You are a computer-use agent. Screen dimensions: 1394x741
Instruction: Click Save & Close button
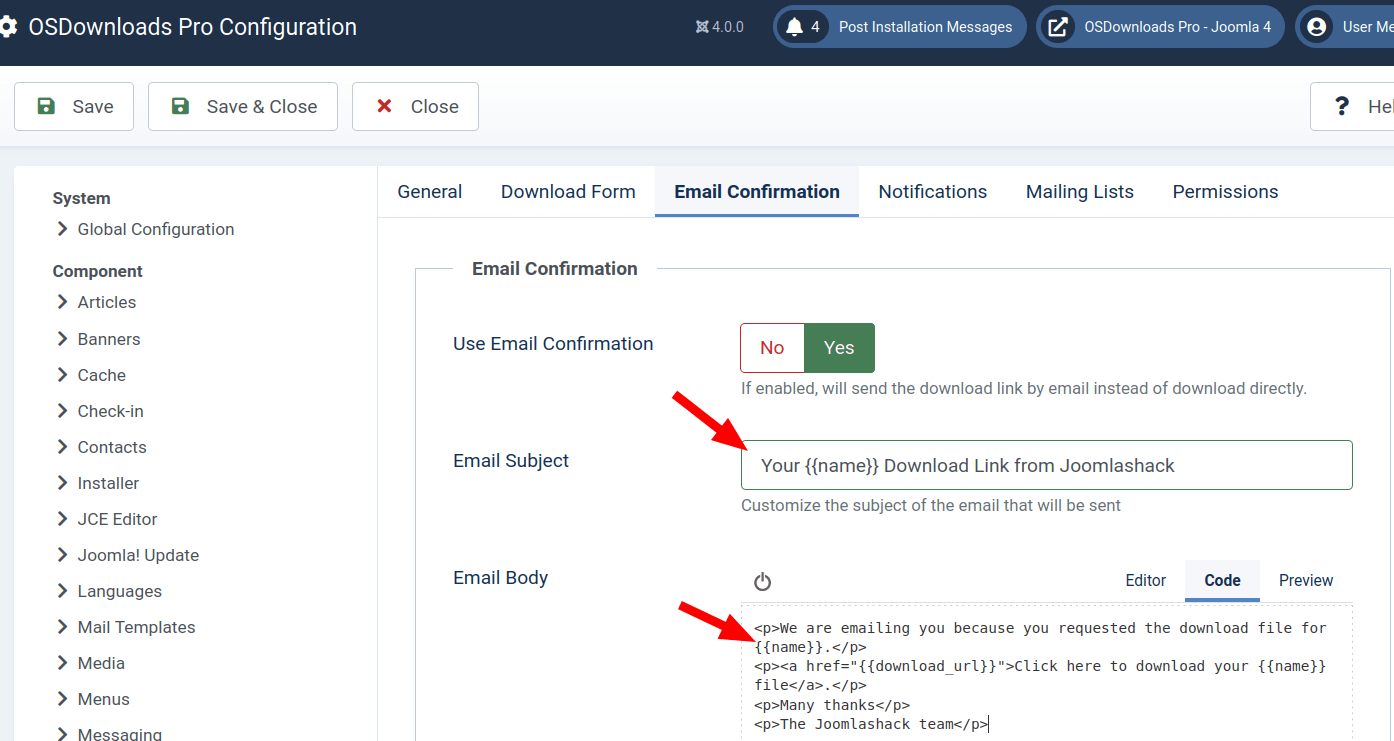[243, 106]
